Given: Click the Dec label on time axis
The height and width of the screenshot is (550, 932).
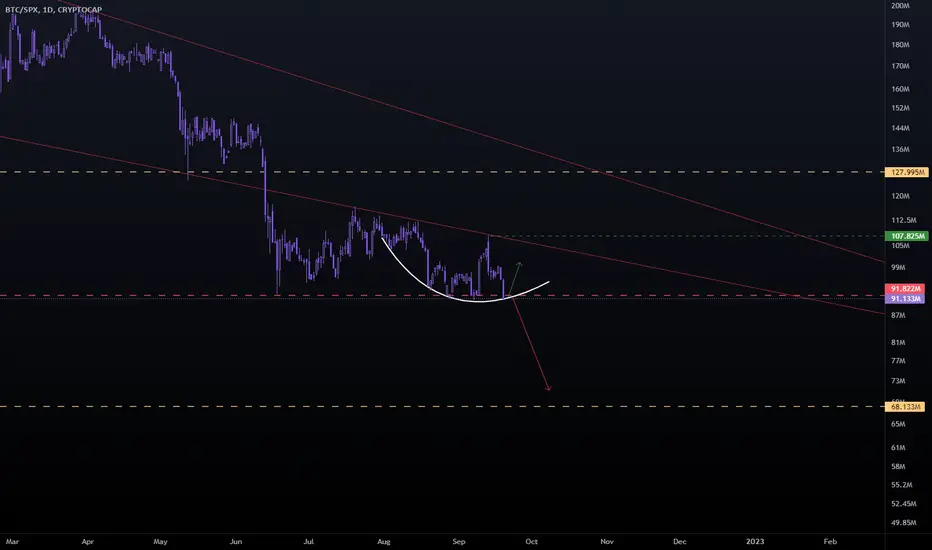Looking at the screenshot, I should [x=679, y=542].
